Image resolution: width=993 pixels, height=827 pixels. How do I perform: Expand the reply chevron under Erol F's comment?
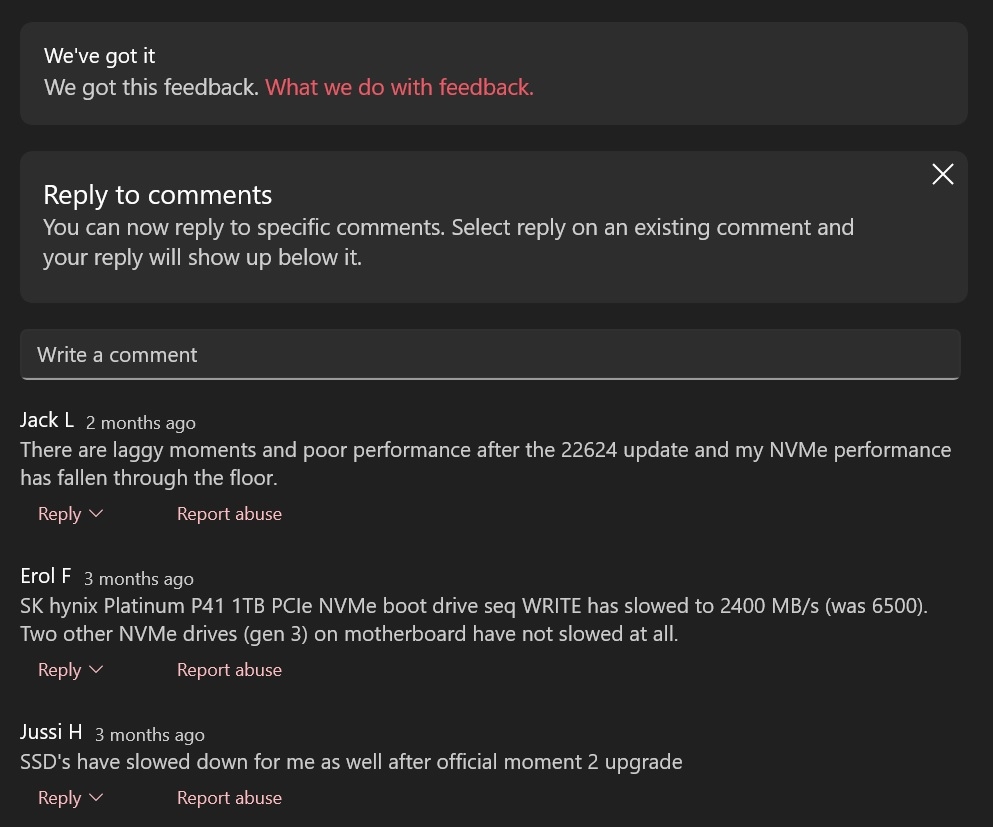[x=96, y=670]
